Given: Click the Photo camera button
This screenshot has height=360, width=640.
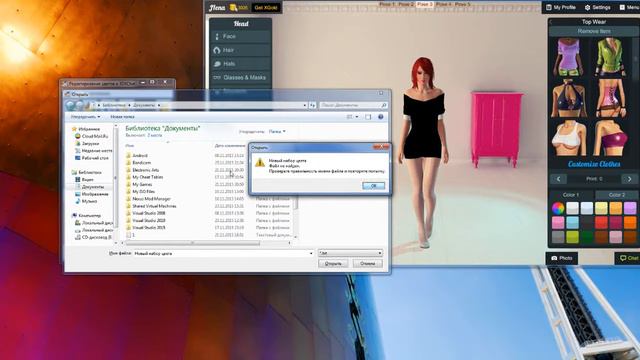Looking at the screenshot, I should [x=562, y=258].
